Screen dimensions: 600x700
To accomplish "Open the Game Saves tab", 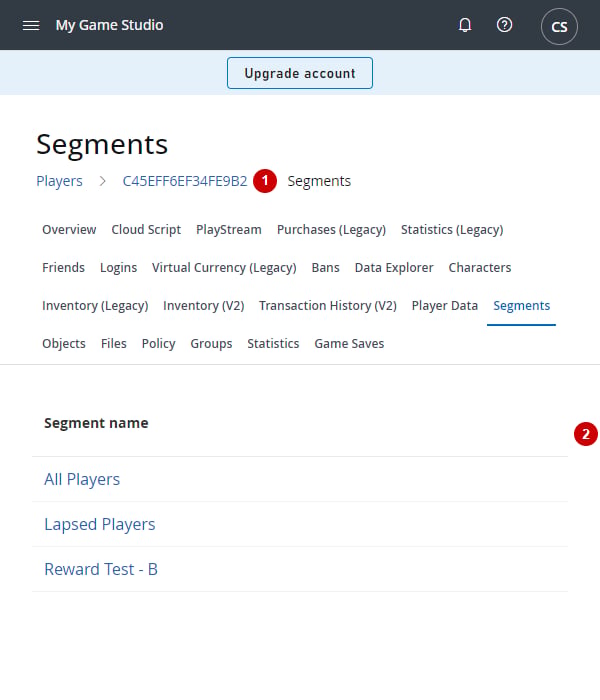I will coord(349,343).
